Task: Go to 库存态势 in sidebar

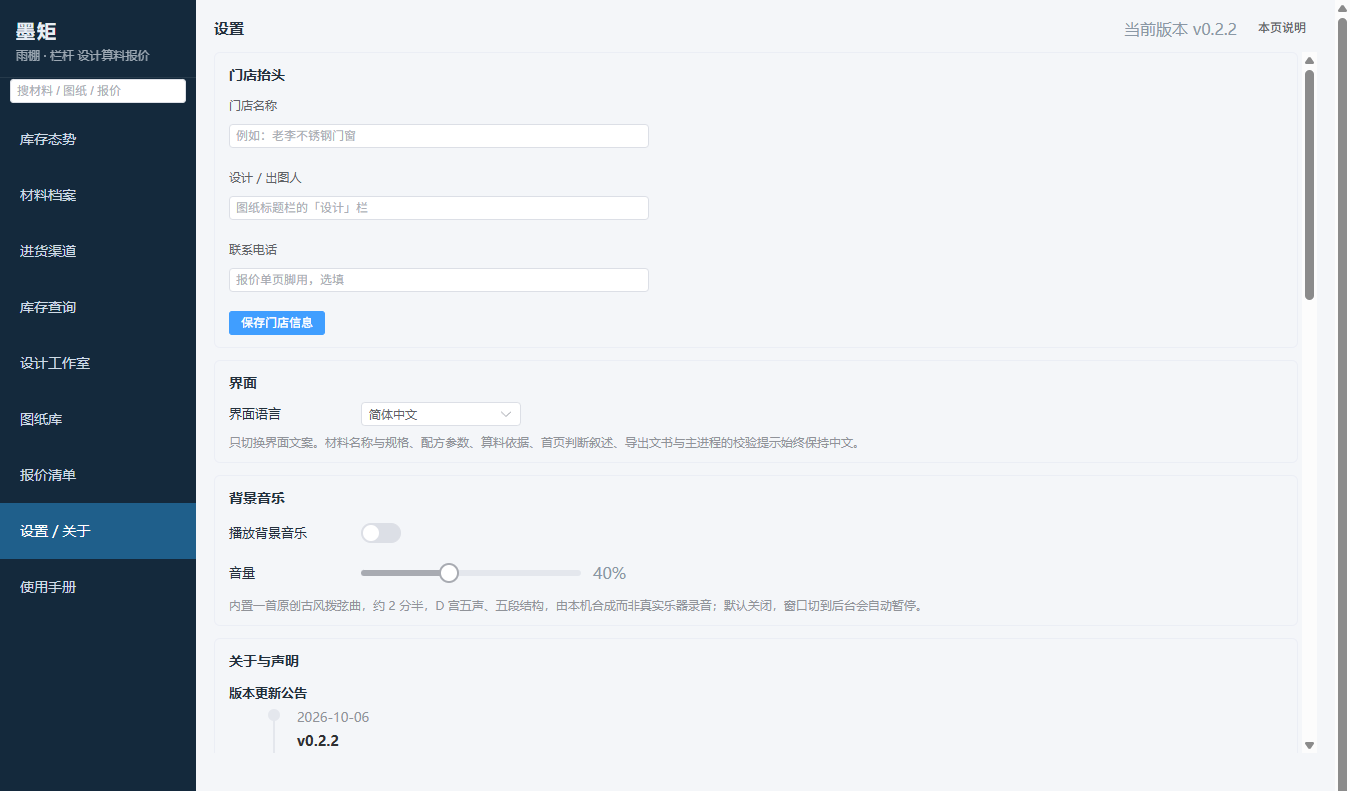Action: pos(98,139)
